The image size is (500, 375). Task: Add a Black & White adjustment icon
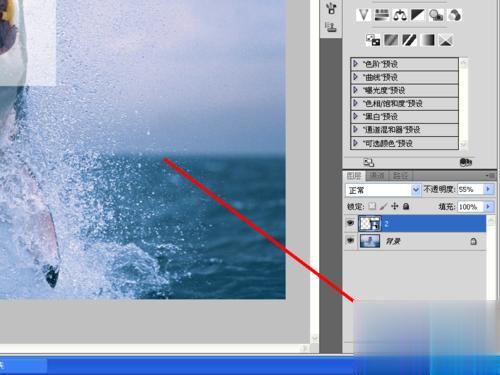[418, 15]
